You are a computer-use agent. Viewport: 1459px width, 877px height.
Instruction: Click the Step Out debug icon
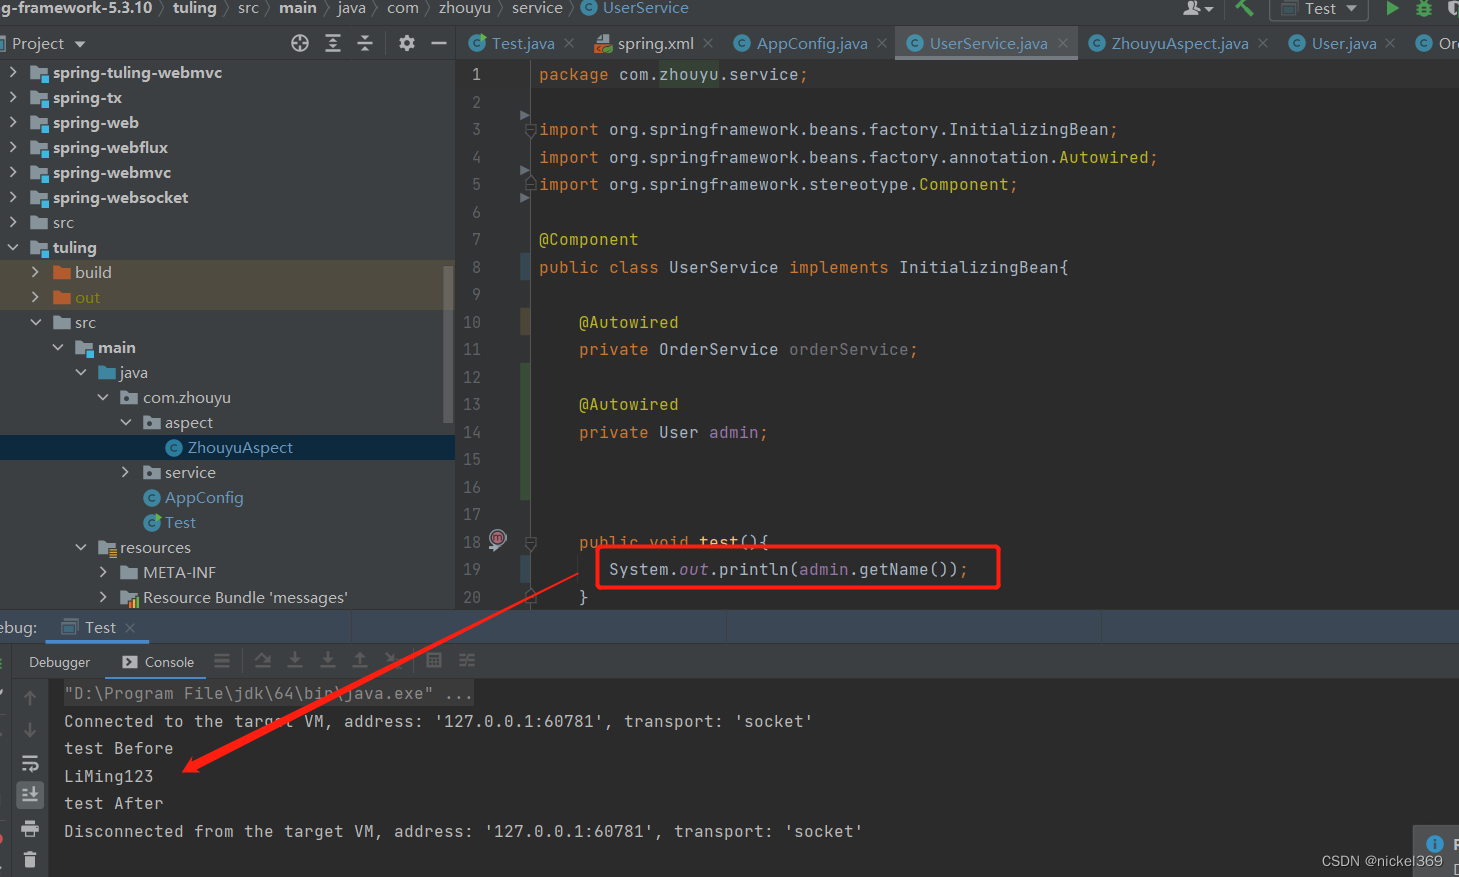tap(360, 660)
